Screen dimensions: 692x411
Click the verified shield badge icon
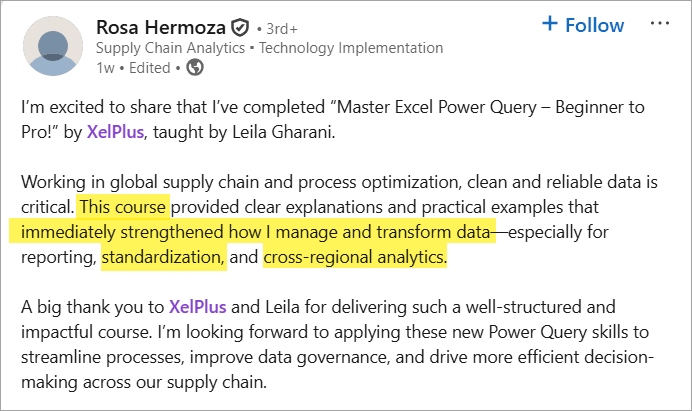coord(240,27)
